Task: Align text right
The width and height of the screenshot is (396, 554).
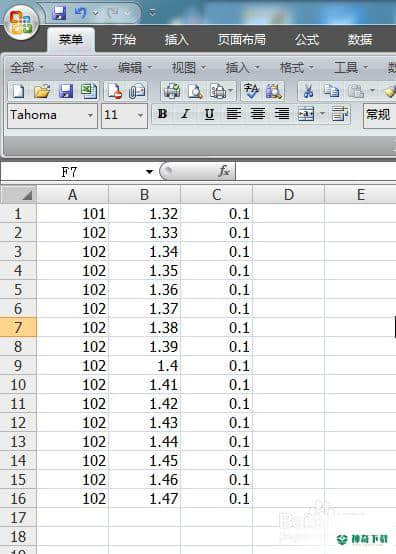Action: (x=282, y=114)
